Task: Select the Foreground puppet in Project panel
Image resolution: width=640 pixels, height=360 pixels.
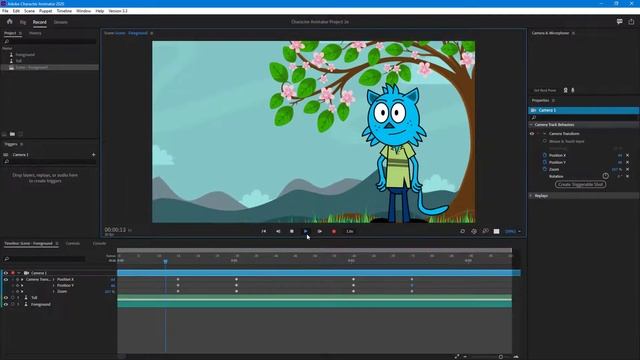Action: [x=25, y=54]
